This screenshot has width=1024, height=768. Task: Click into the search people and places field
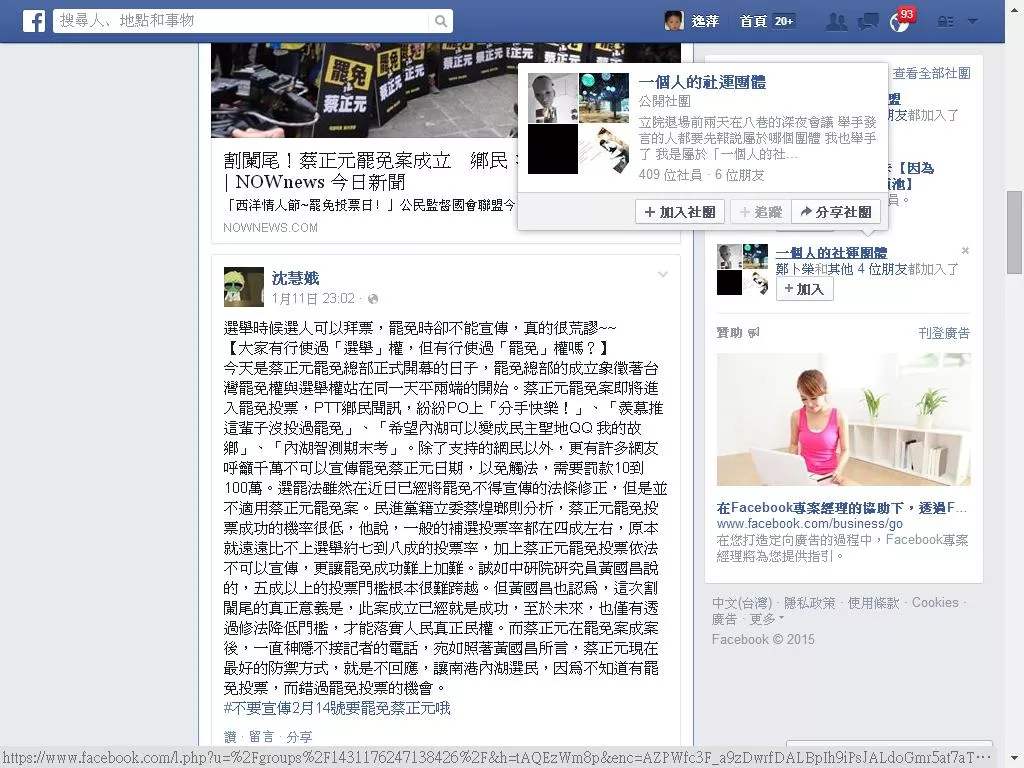click(242, 21)
